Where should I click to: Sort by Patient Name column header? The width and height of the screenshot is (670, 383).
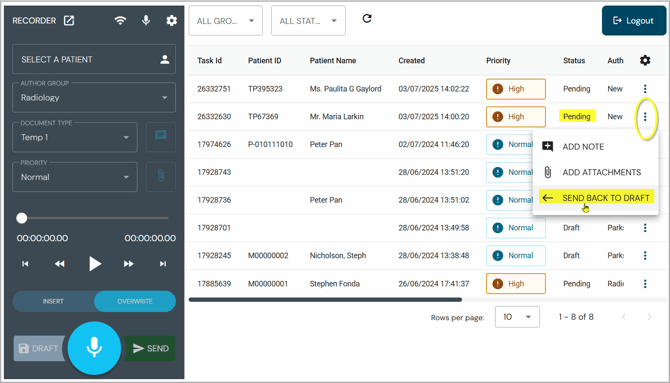click(333, 60)
